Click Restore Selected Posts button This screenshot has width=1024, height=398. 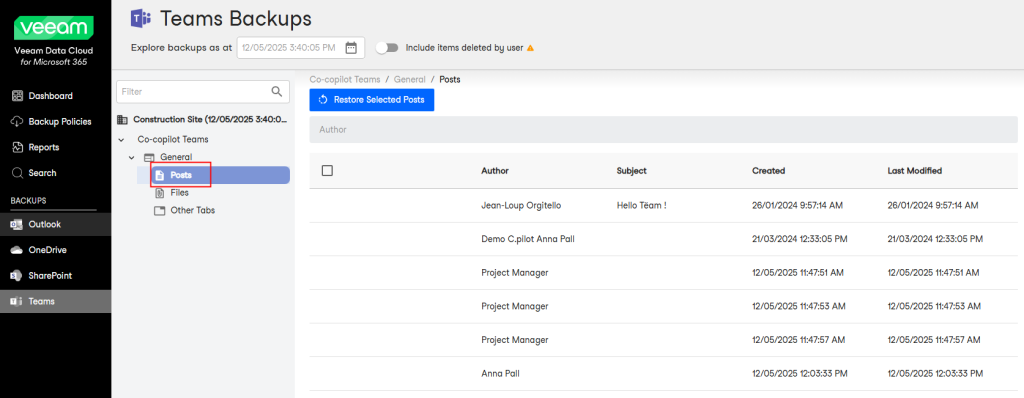click(372, 100)
